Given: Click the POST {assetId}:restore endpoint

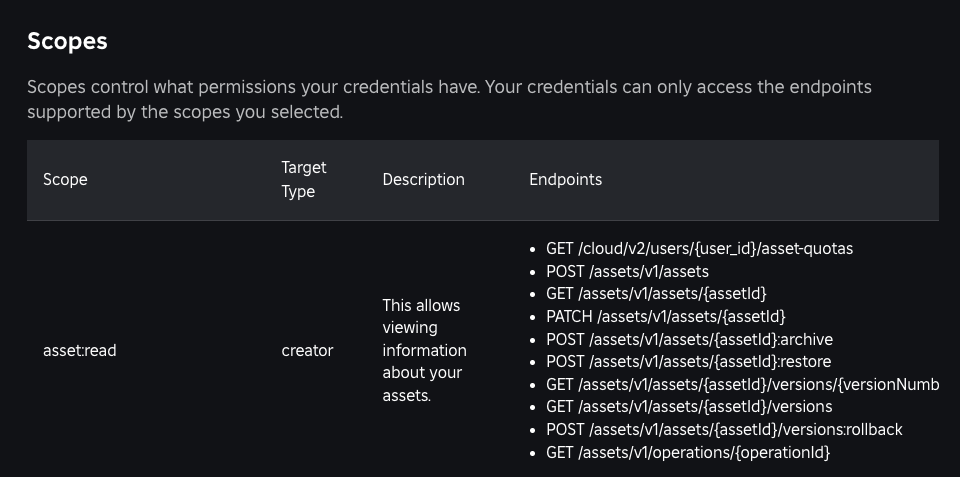Looking at the screenshot, I should tap(688, 361).
